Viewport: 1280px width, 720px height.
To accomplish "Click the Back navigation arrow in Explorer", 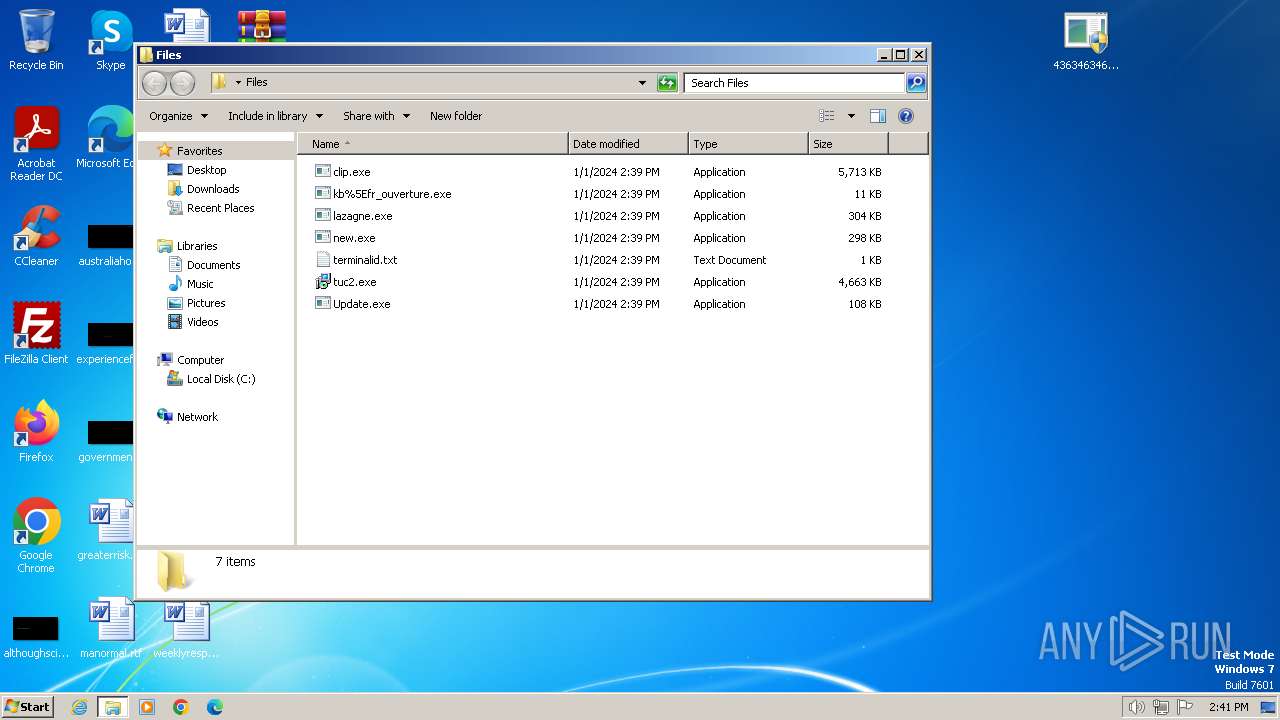I will coord(154,83).
